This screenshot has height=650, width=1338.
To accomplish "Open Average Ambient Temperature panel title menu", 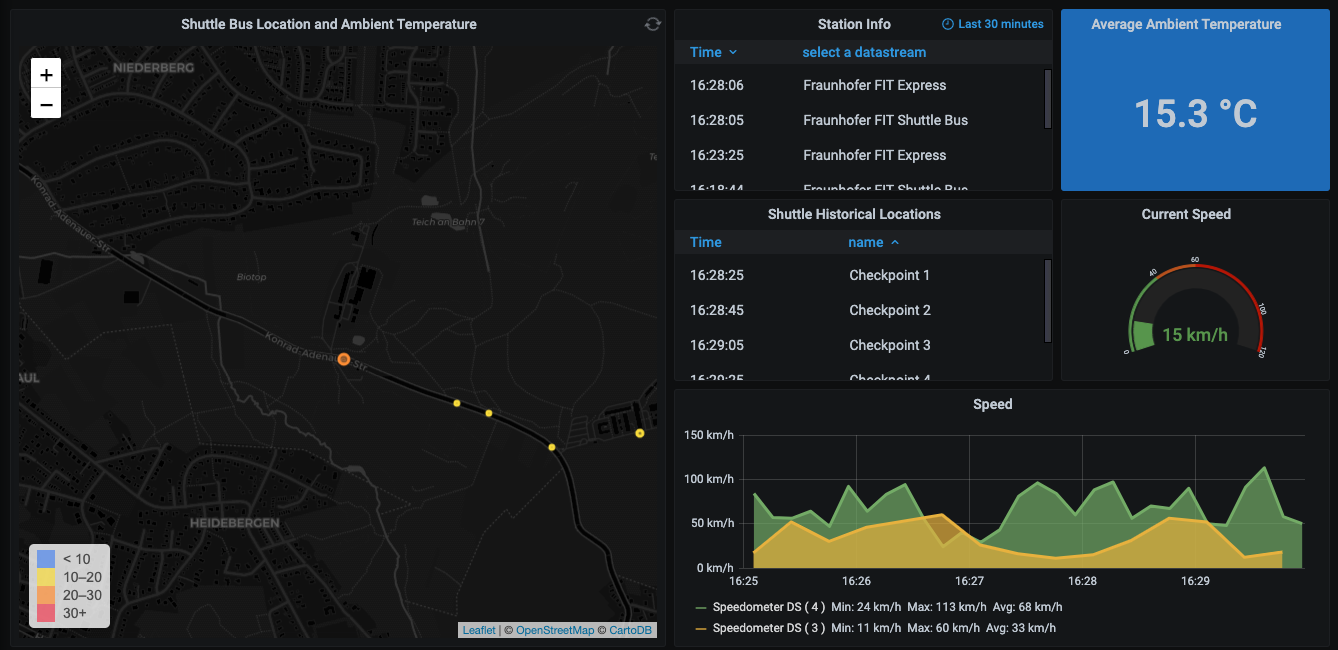I will pos(1186,24).
